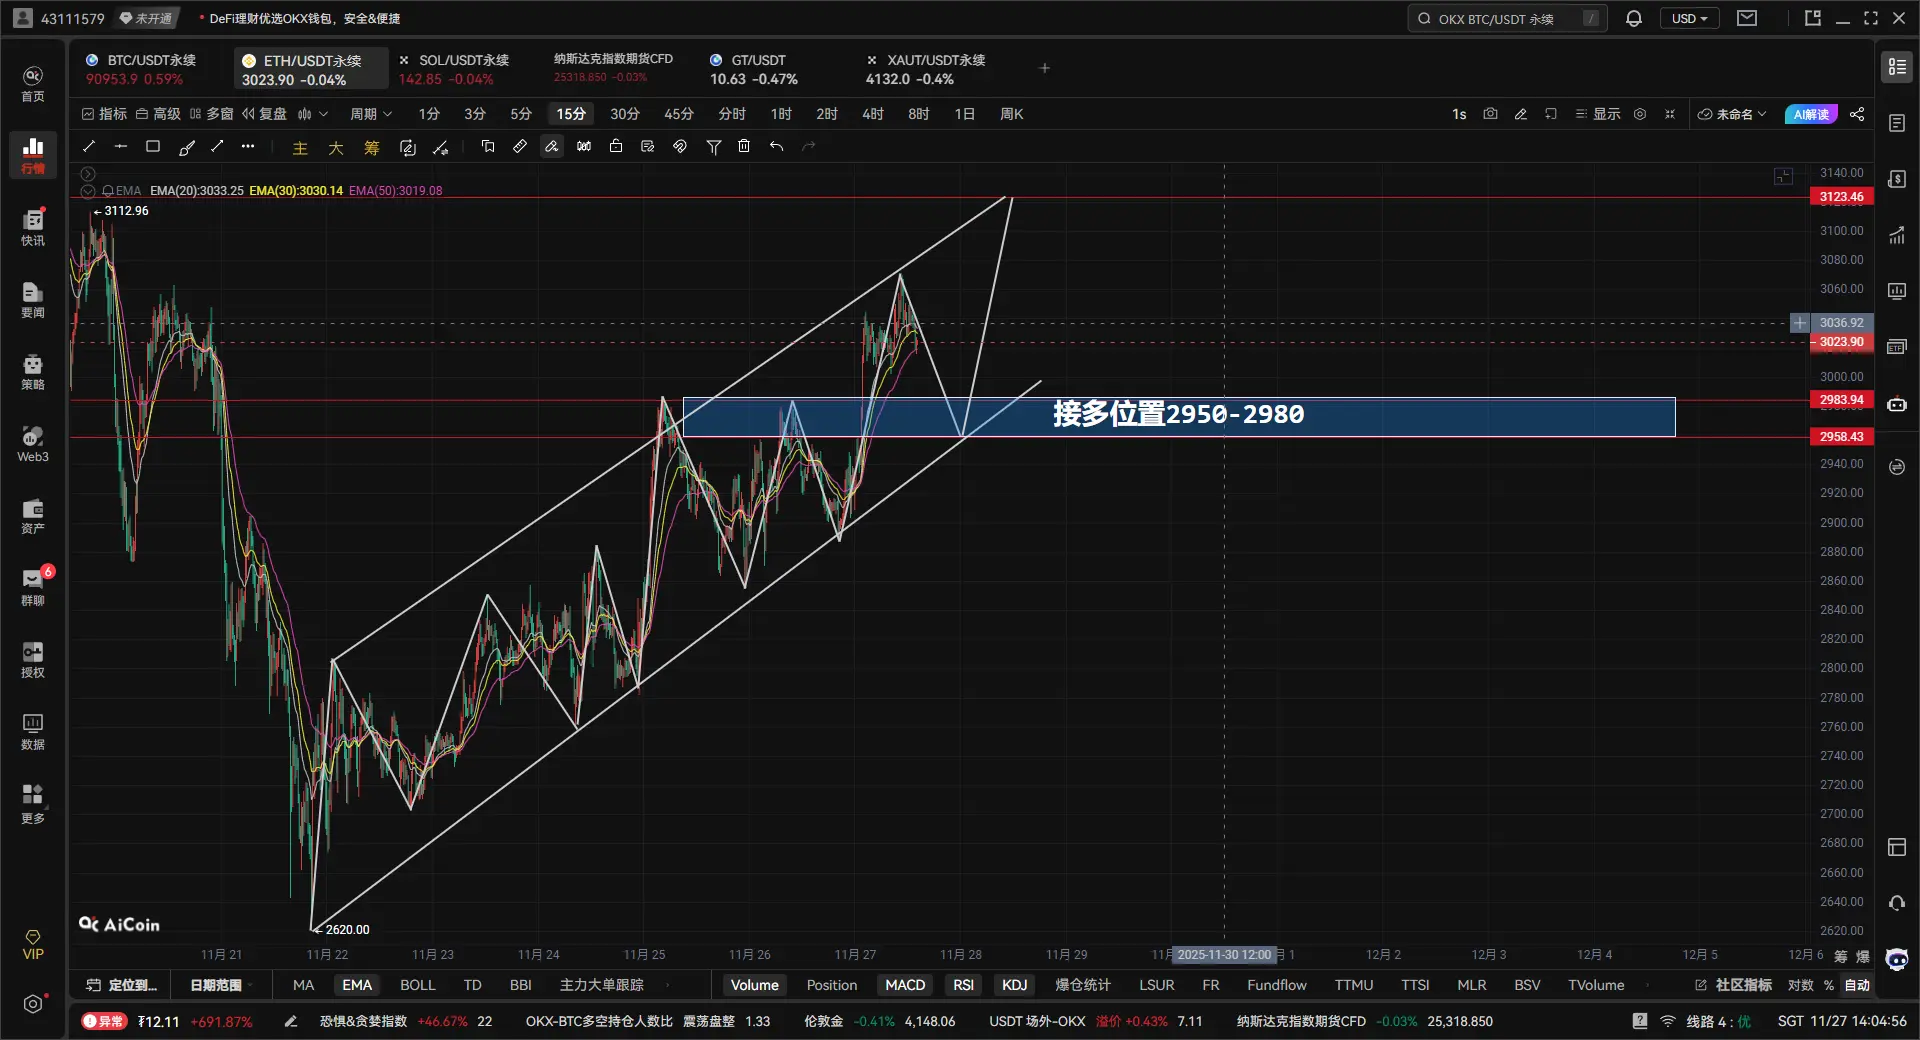Select the trend line drawing tool

[89, 147]
